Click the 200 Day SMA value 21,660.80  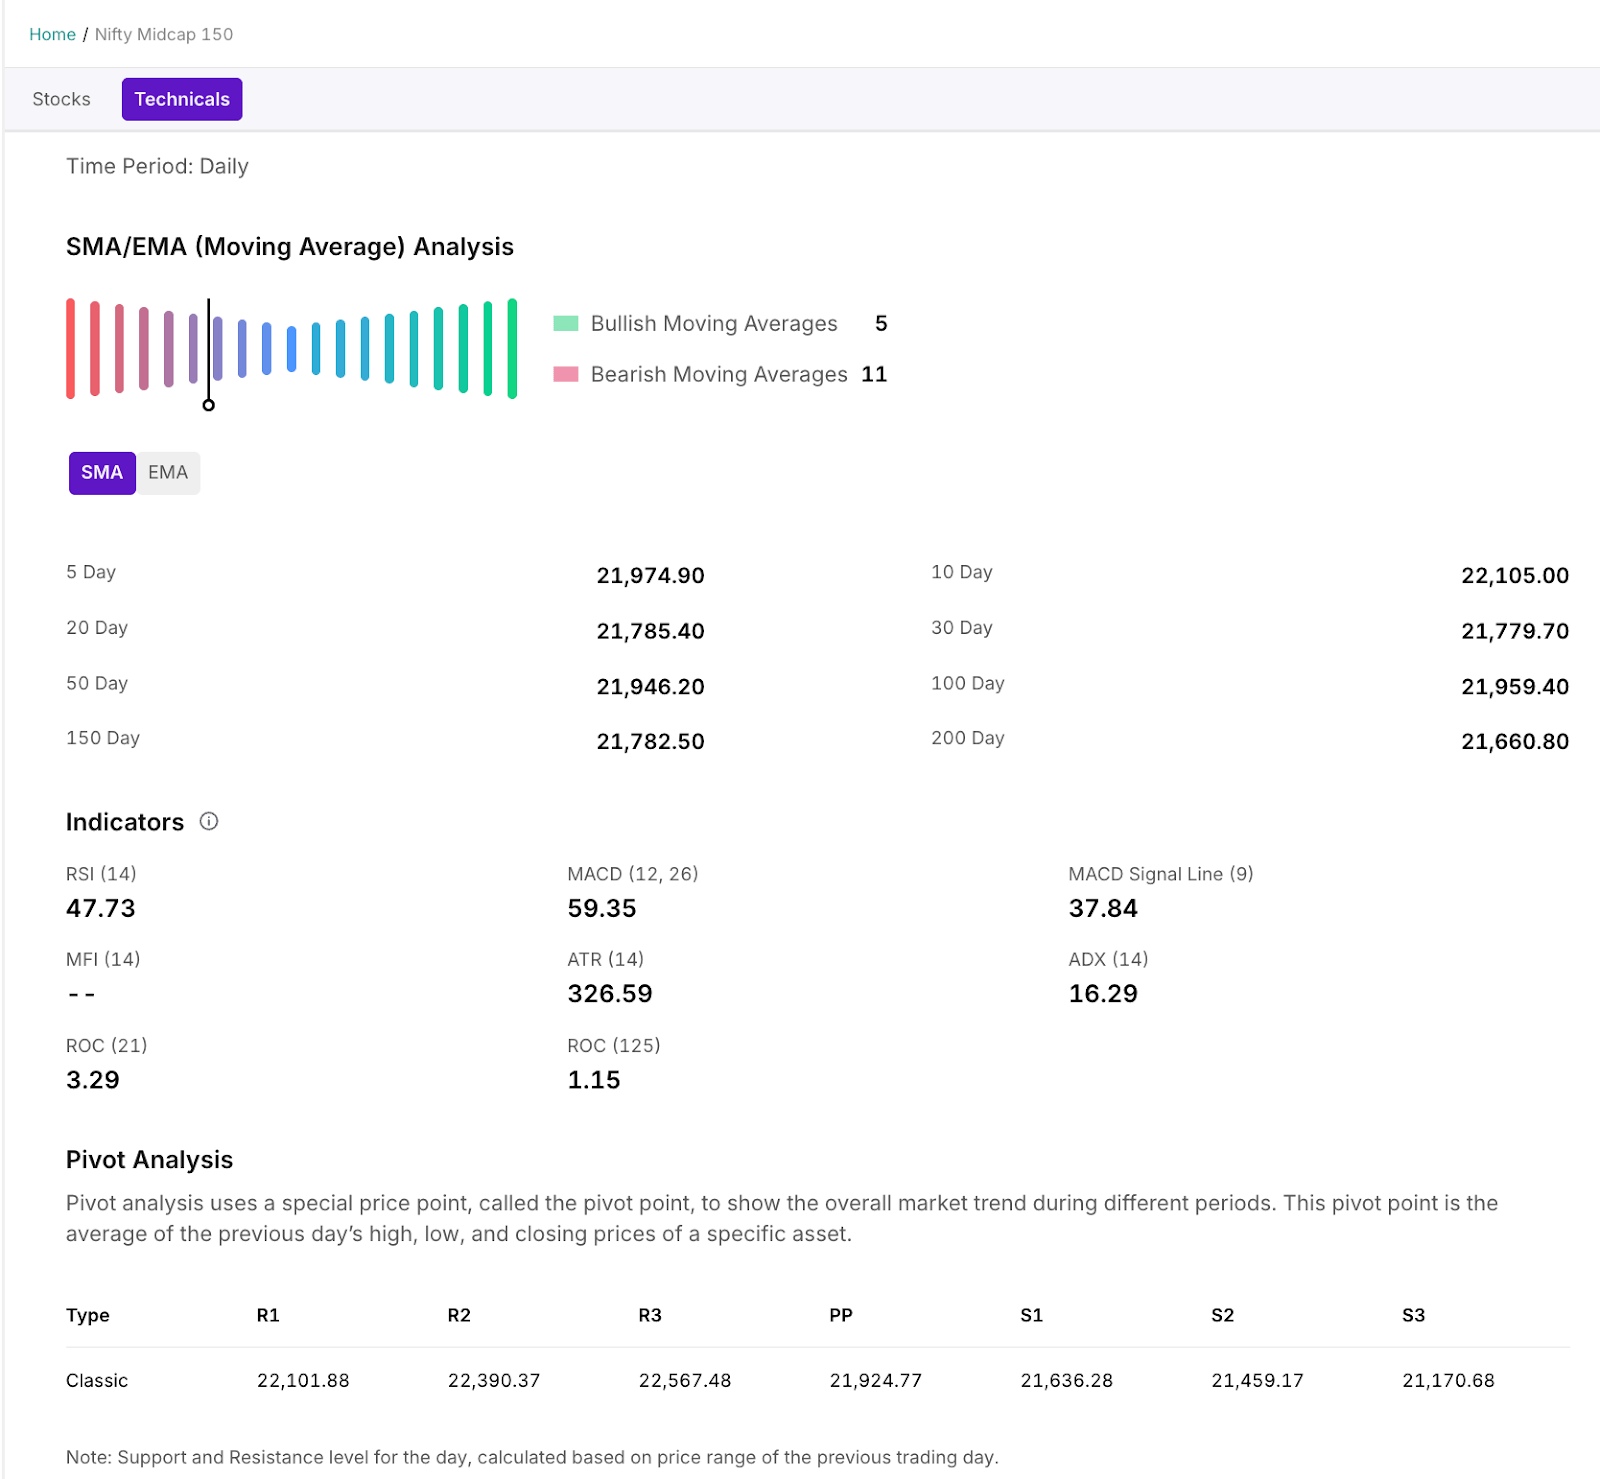click(1514, 742)
